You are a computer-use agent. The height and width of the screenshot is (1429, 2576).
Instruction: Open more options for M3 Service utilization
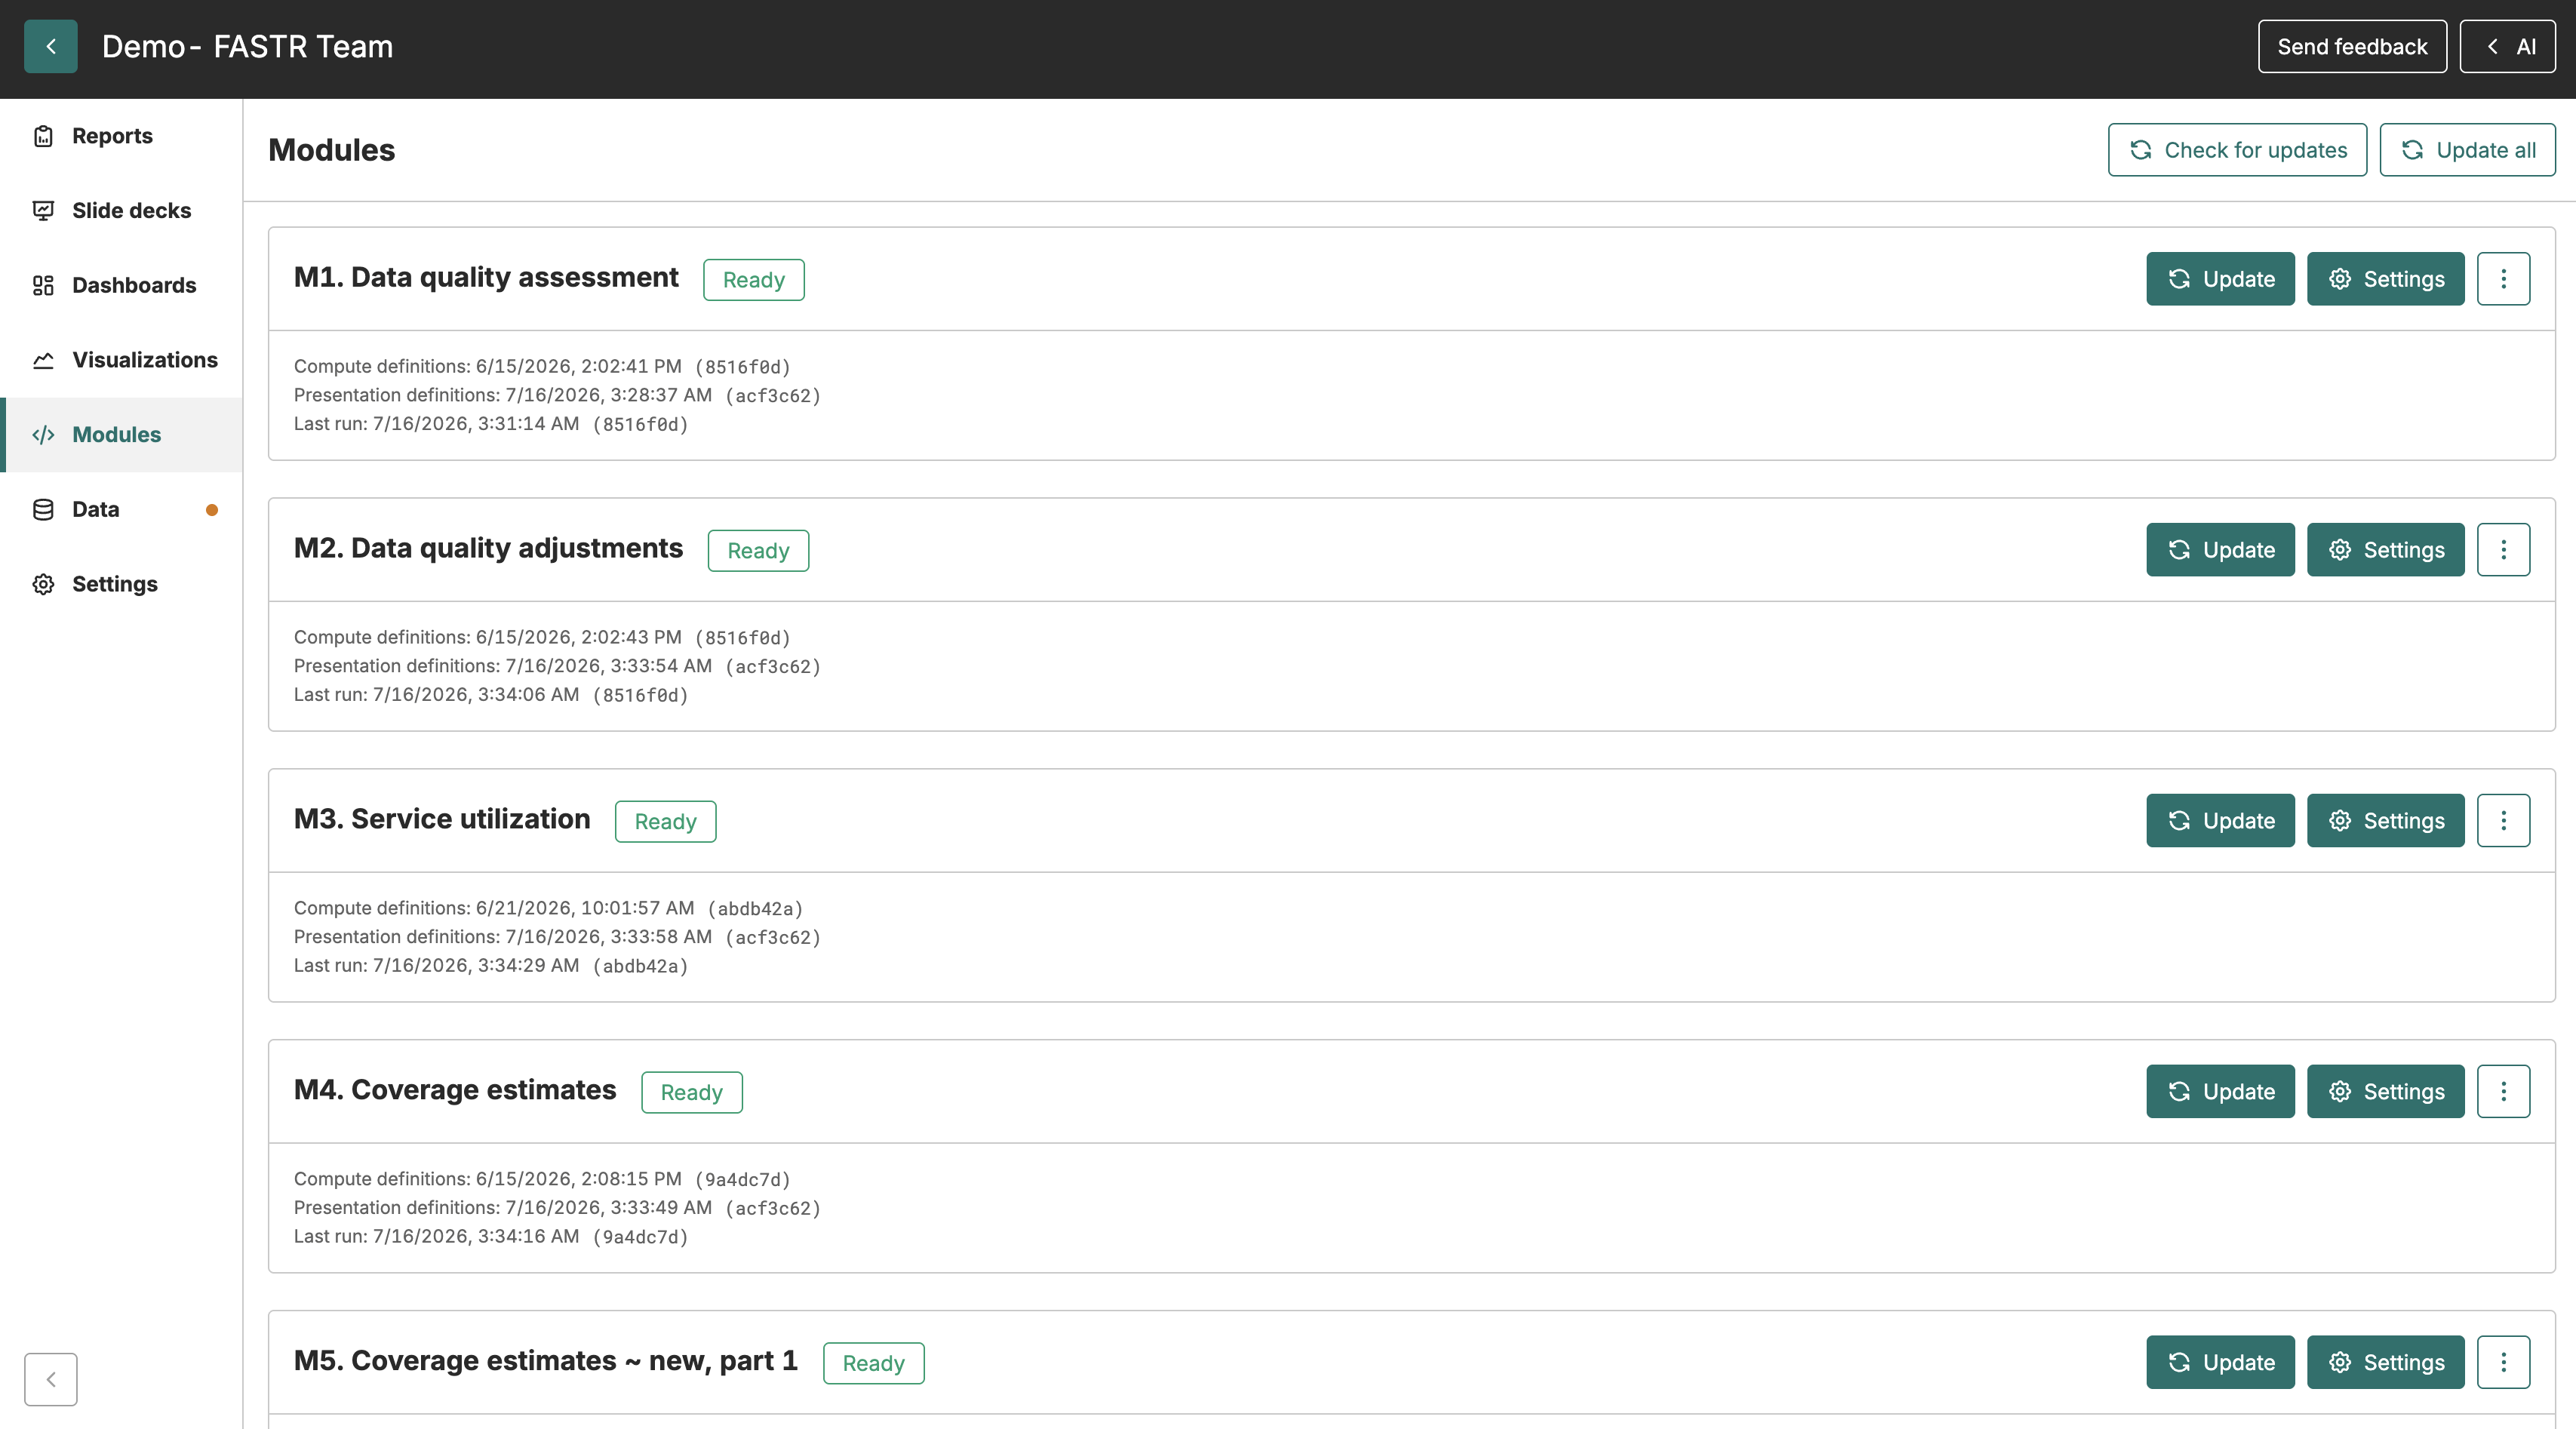coord(2503,821)
